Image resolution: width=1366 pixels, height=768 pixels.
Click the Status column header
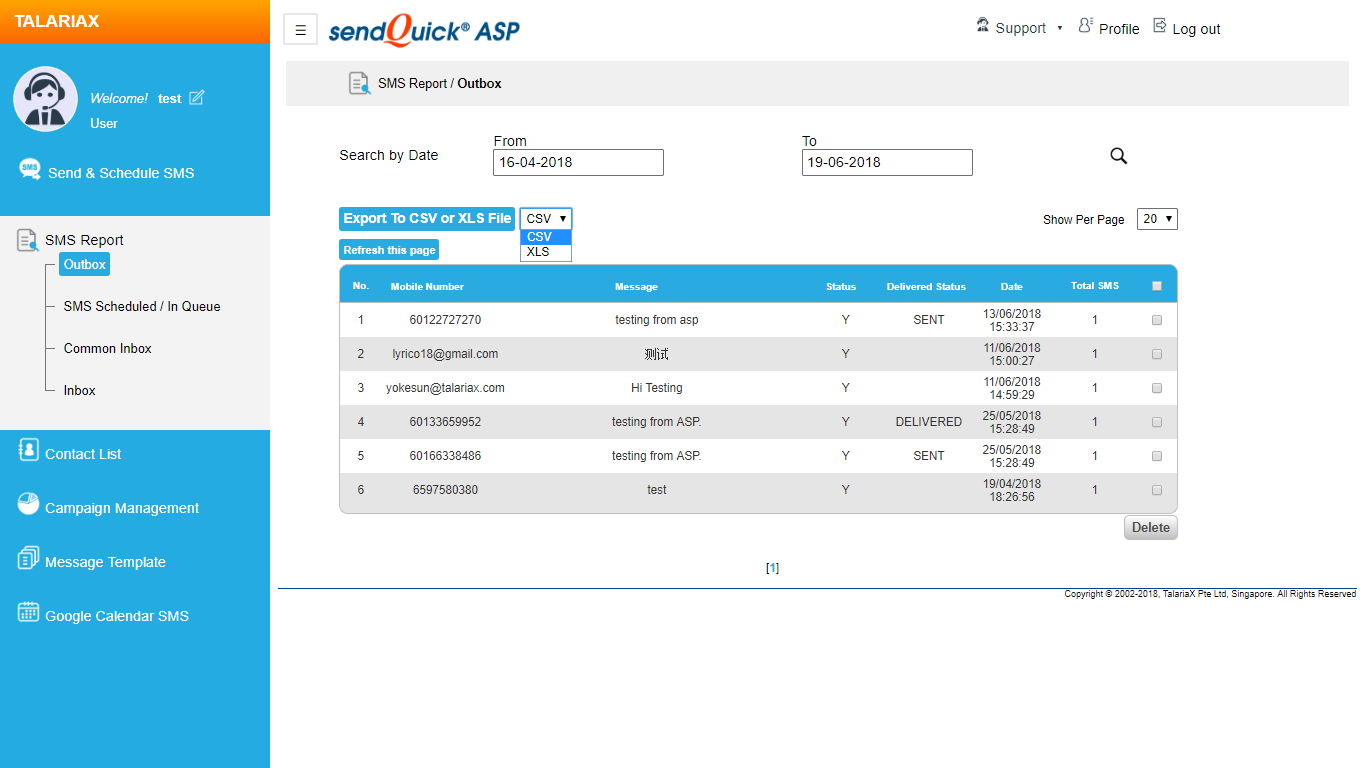pyautogui.click(x=841, y=287)
